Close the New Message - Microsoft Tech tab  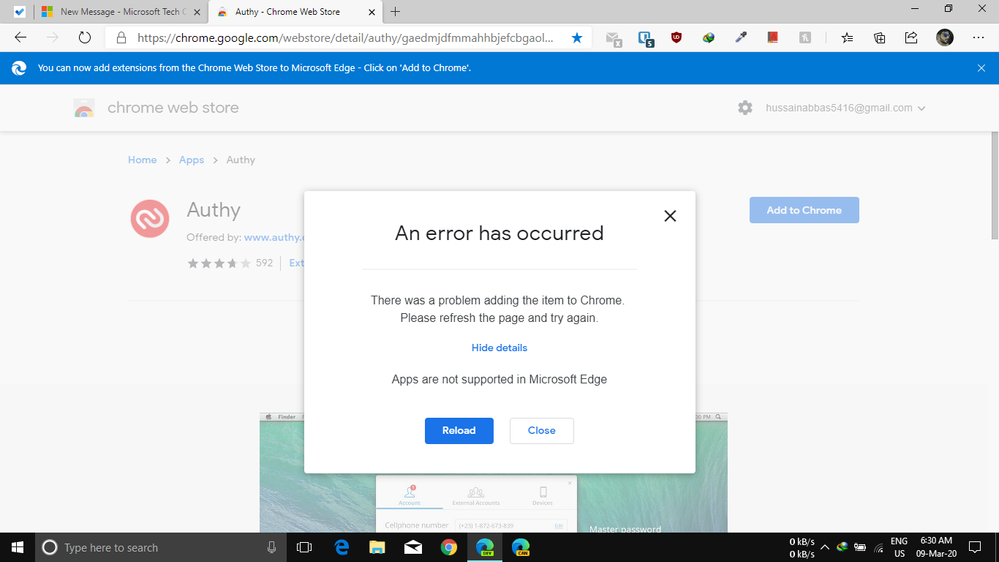197,12
